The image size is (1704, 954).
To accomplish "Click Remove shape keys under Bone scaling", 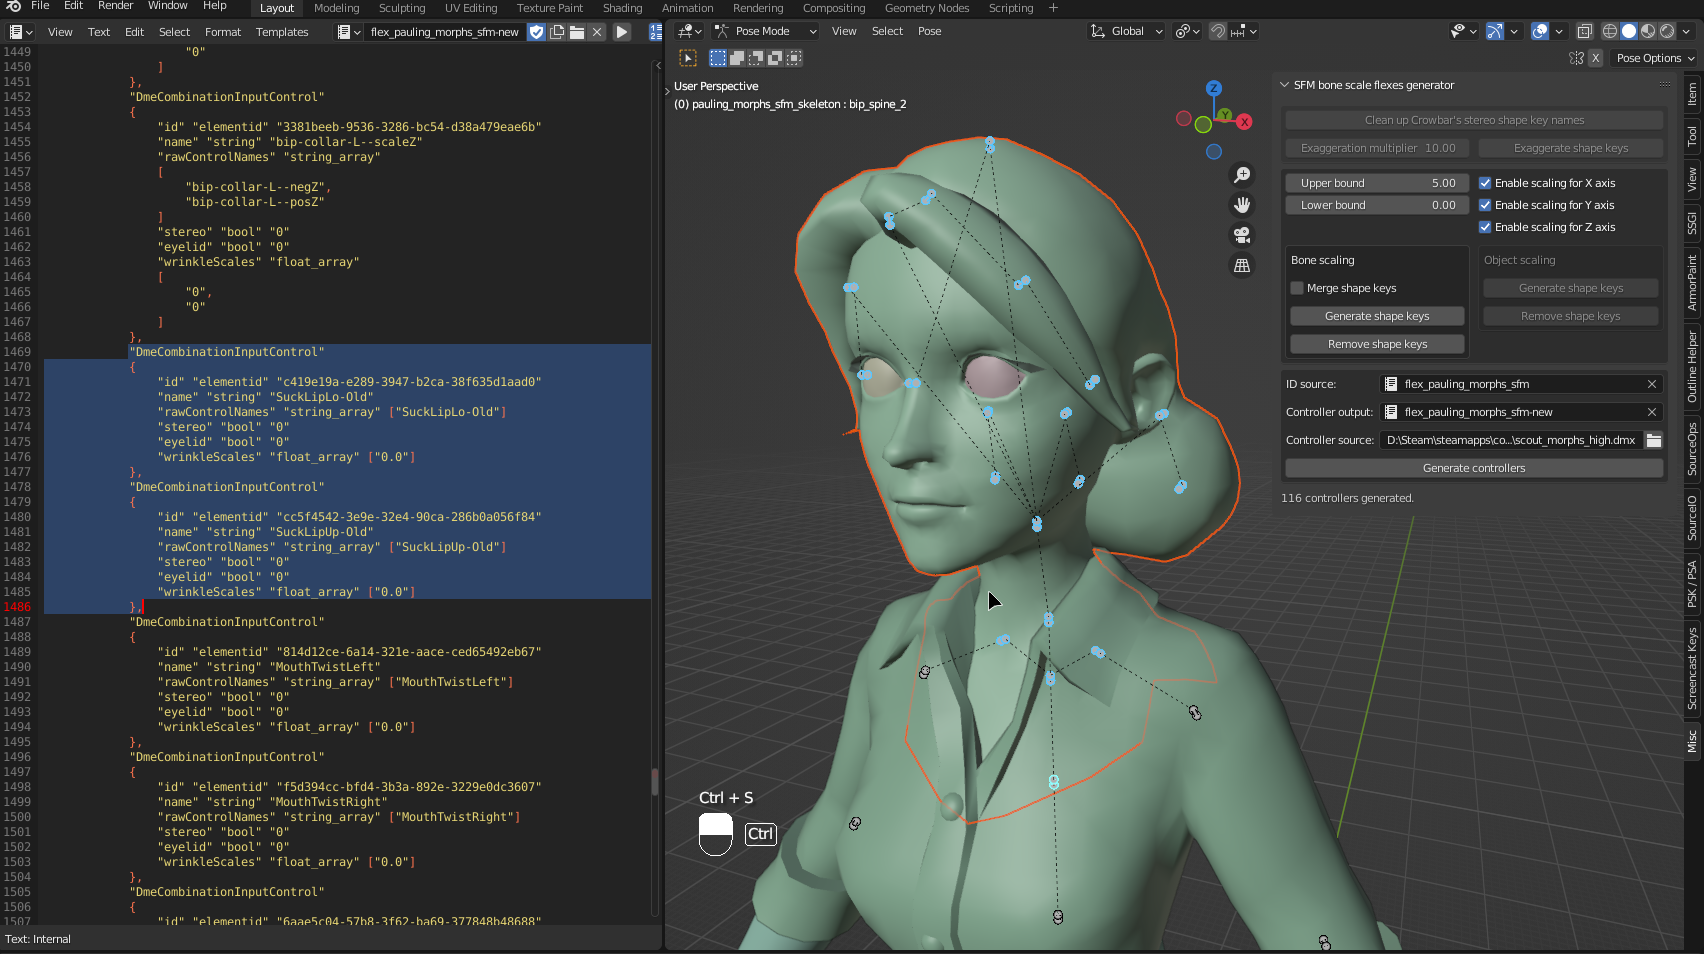I will tap(1377, 344).
